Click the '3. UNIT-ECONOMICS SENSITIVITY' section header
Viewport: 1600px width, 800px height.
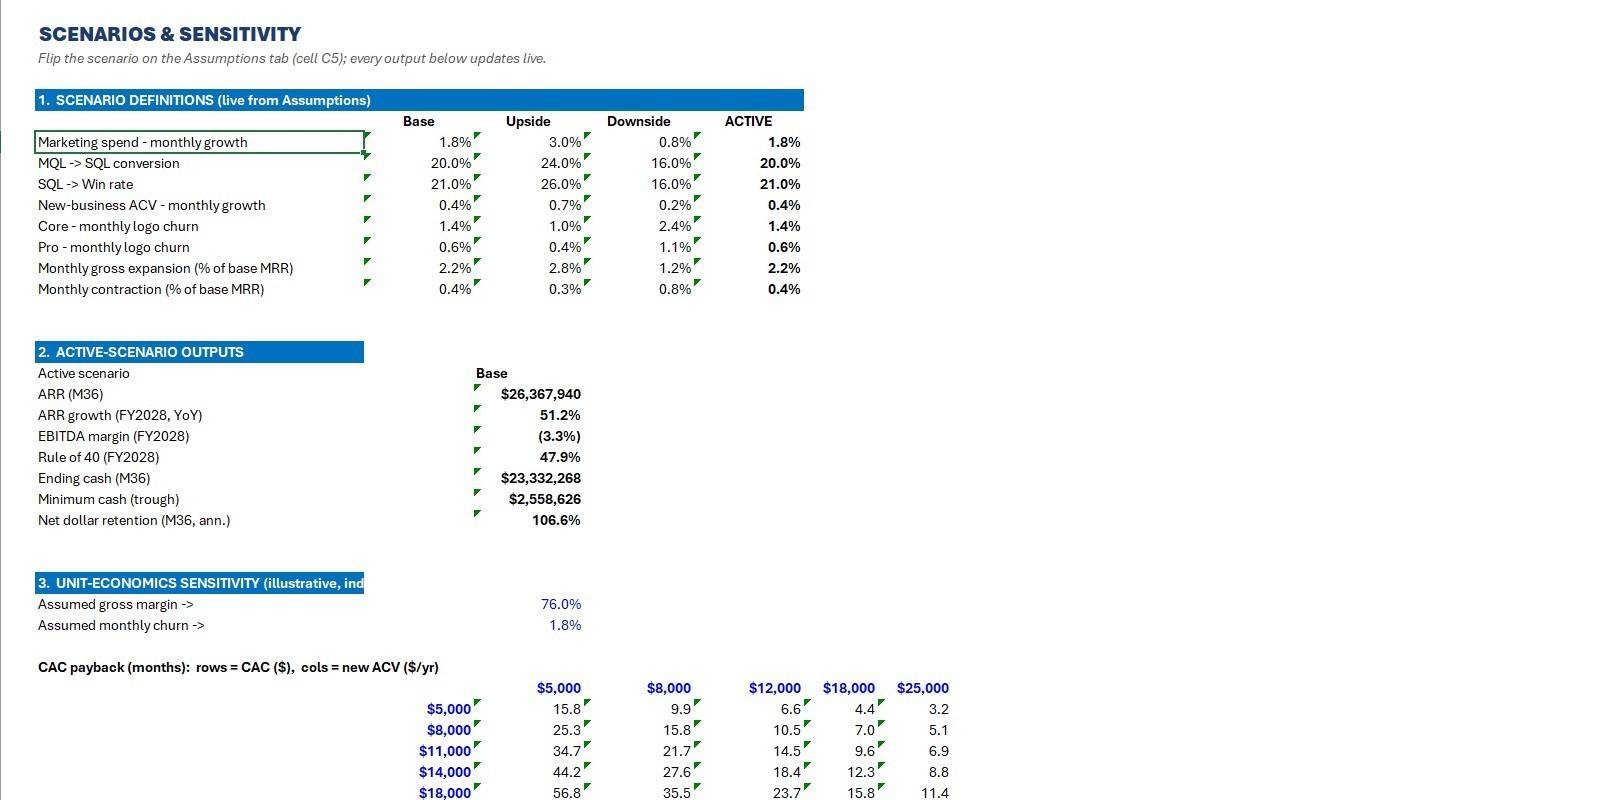coord(199,583)
